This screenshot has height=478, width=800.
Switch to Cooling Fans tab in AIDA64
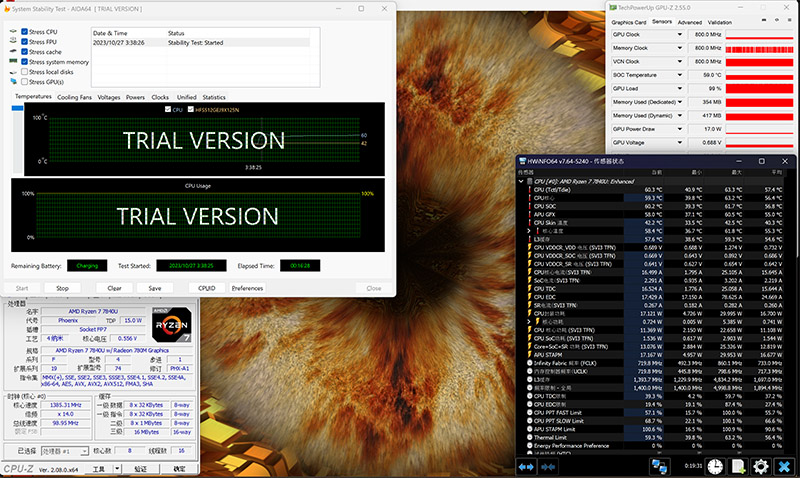coord(74,97)
